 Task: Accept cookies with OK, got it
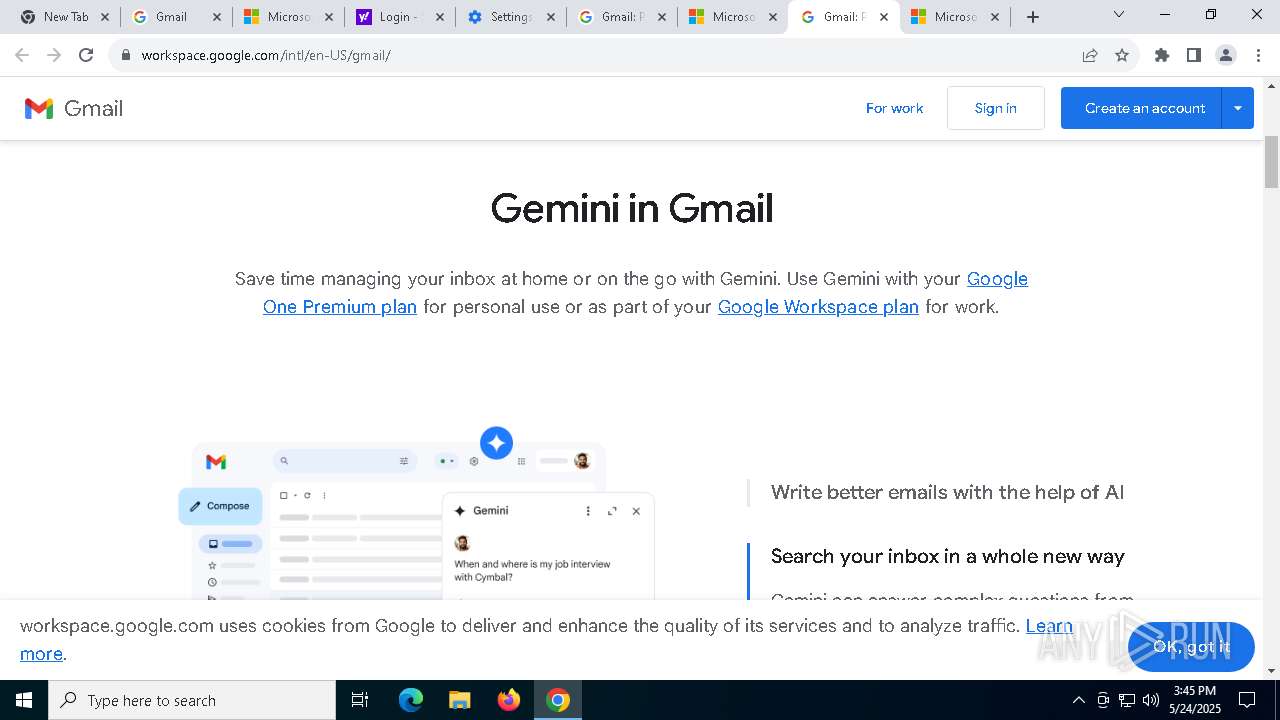coord(1191,646)
